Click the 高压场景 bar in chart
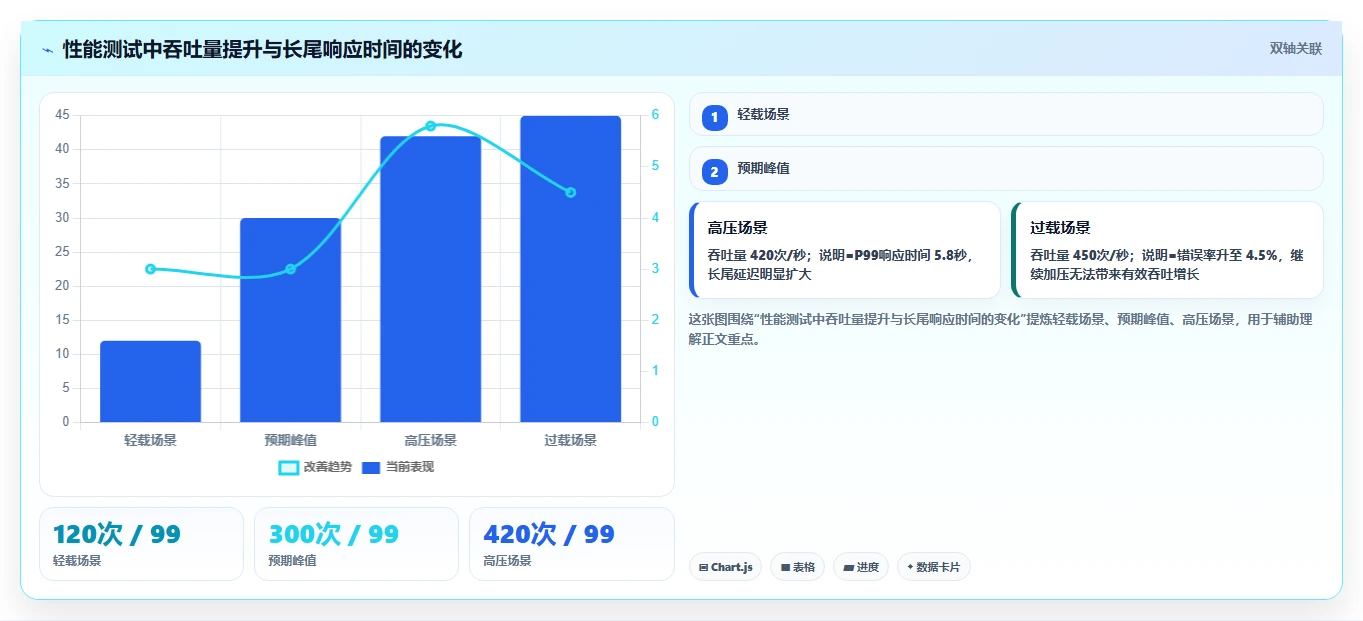 click(x=430, y=279)
